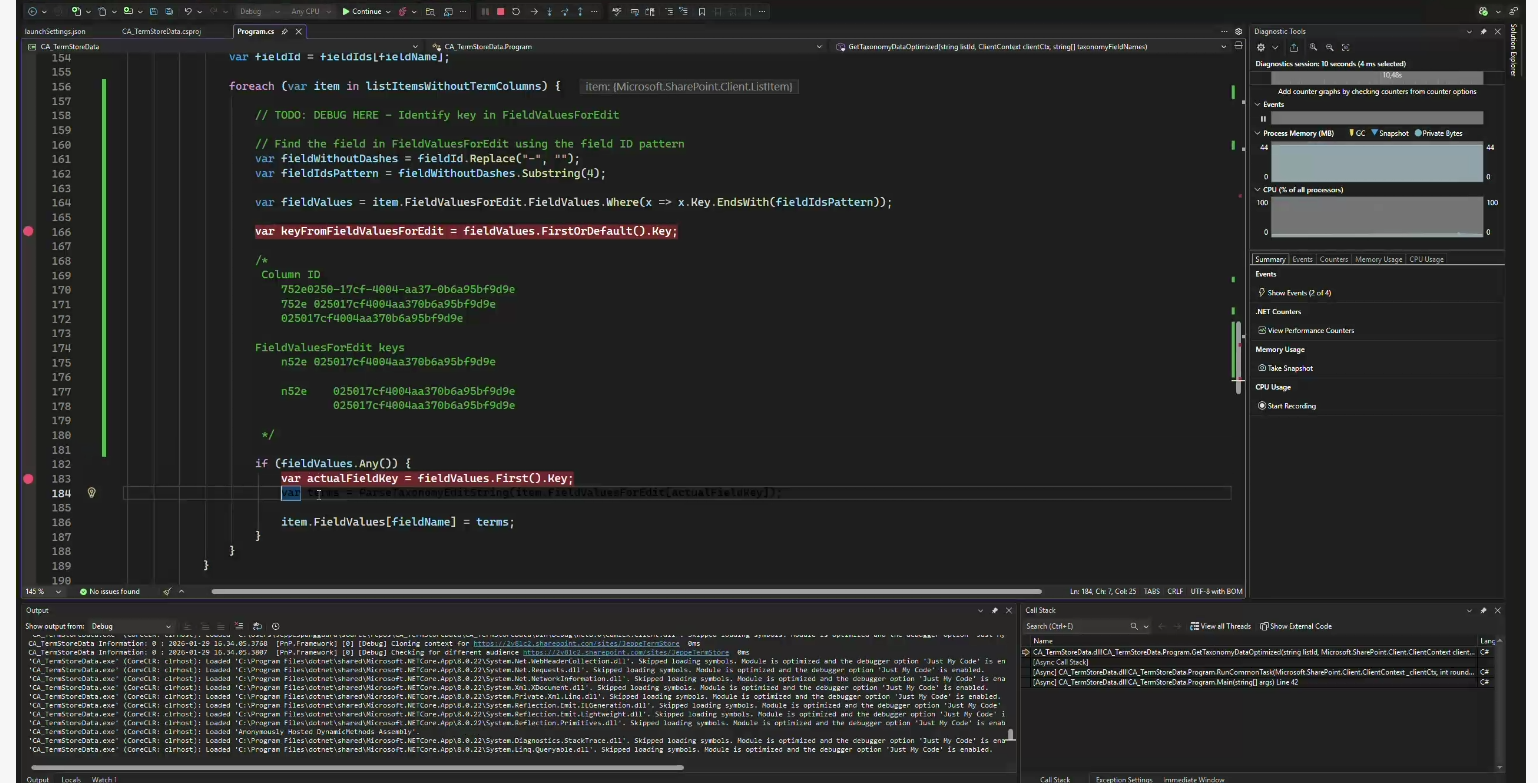Click the Continue debugging button
Image resolution: width=1538 pixels, height=783 pixels.
[361, 12]
